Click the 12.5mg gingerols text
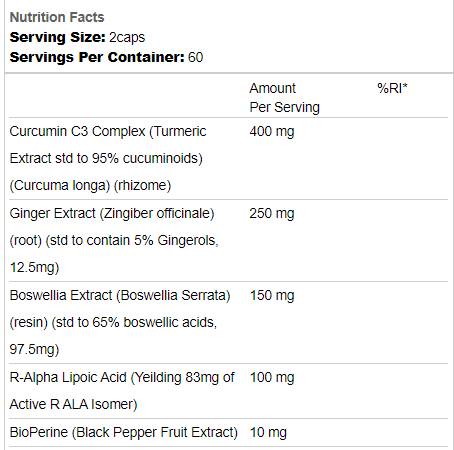The width and height of the screenshot is (454, 450). (x=34, y=267)
